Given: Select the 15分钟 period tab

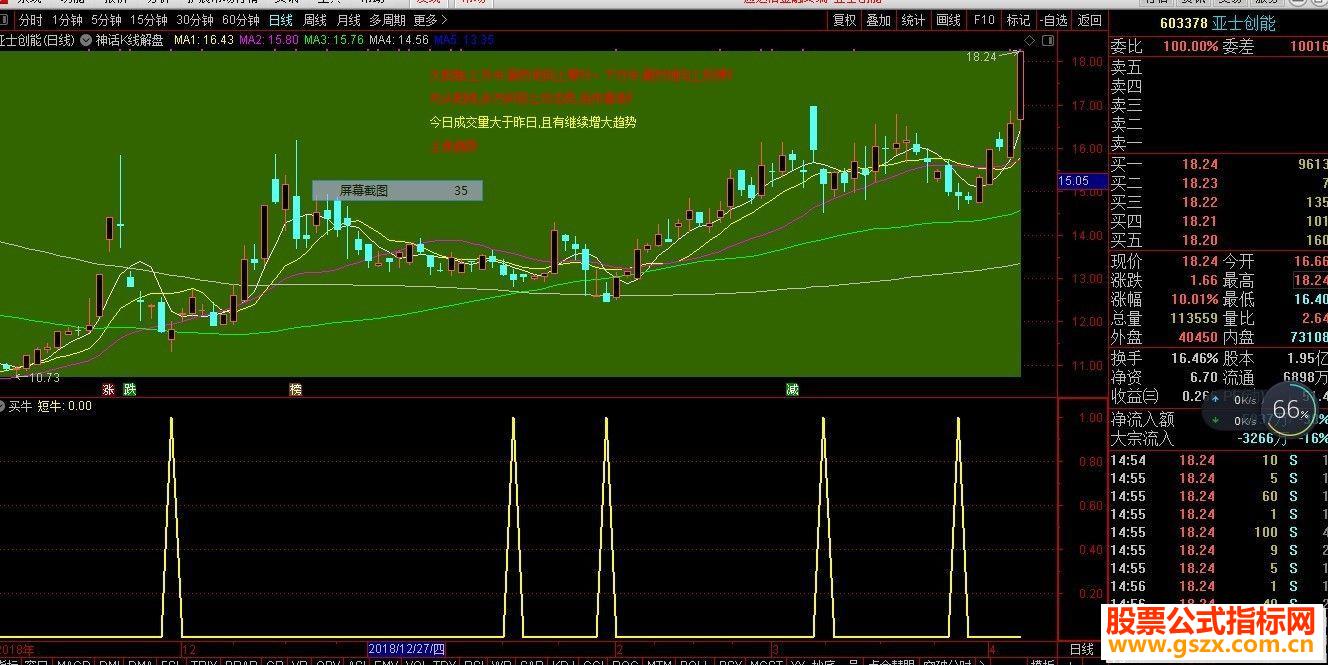Looking at the screenshot, I should (149, 20).
